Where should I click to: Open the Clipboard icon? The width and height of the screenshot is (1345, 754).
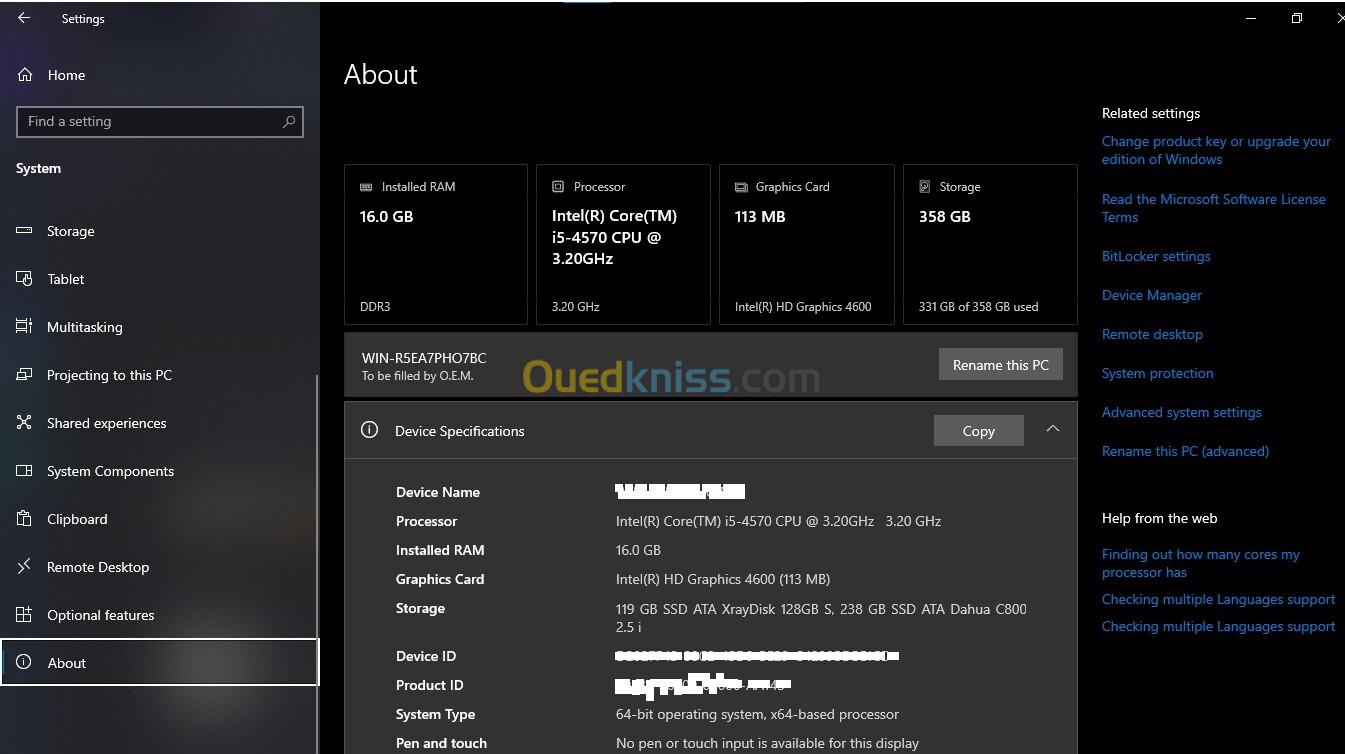click(25, 519)
